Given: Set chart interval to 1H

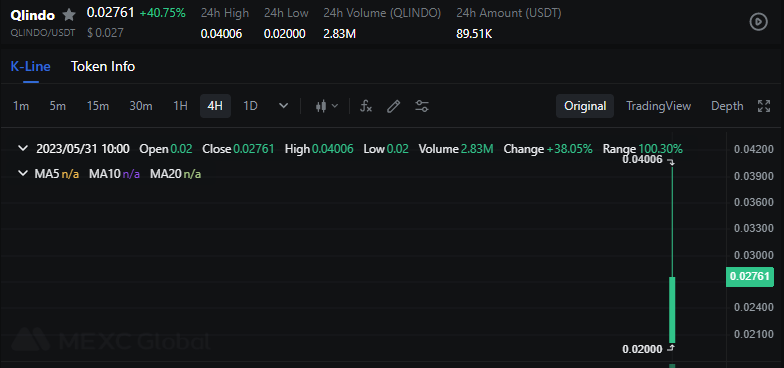Looking at the screenshot, I should coord(180,106).
